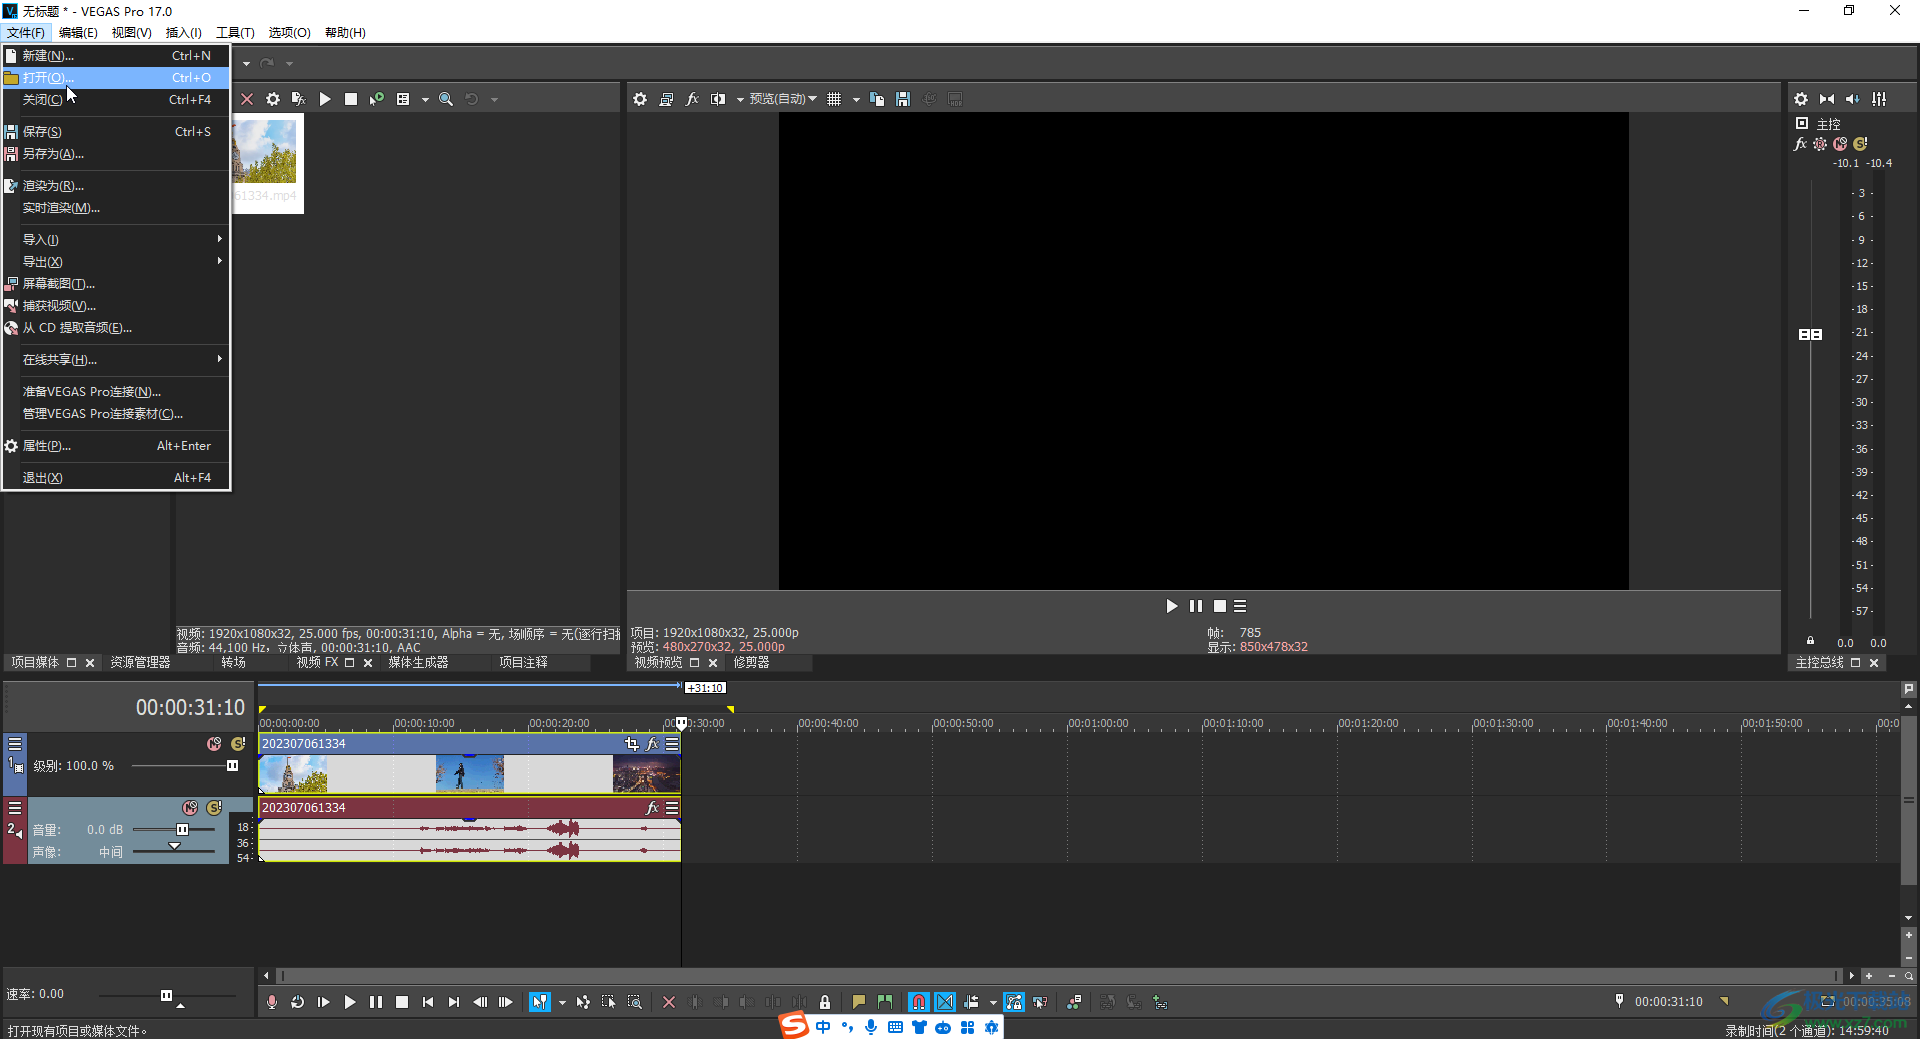Pause timeline playback in bottom transport
The image size is (1920, 1039).
[376, 1002]
